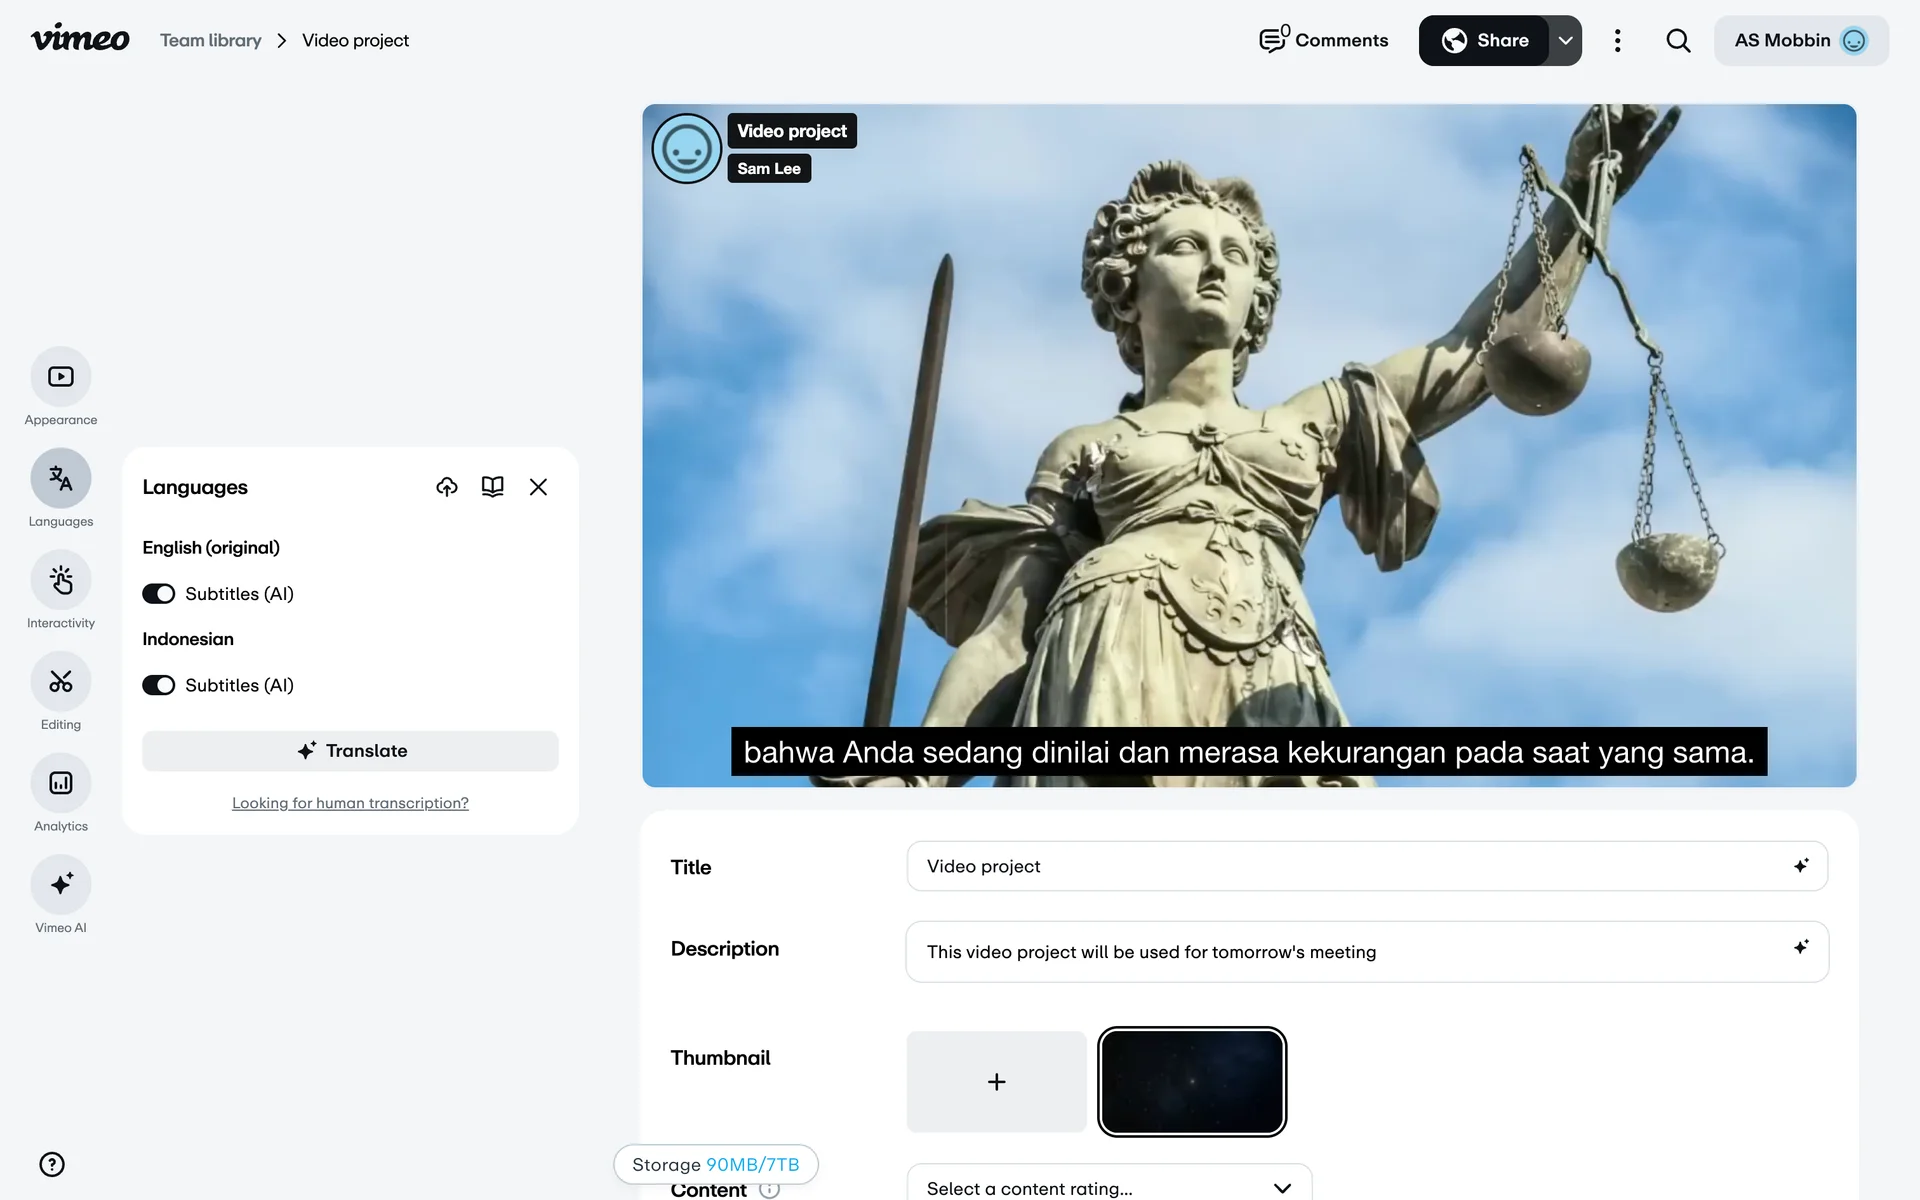Expand the Share dropdown arrow

click(1565, 41)
